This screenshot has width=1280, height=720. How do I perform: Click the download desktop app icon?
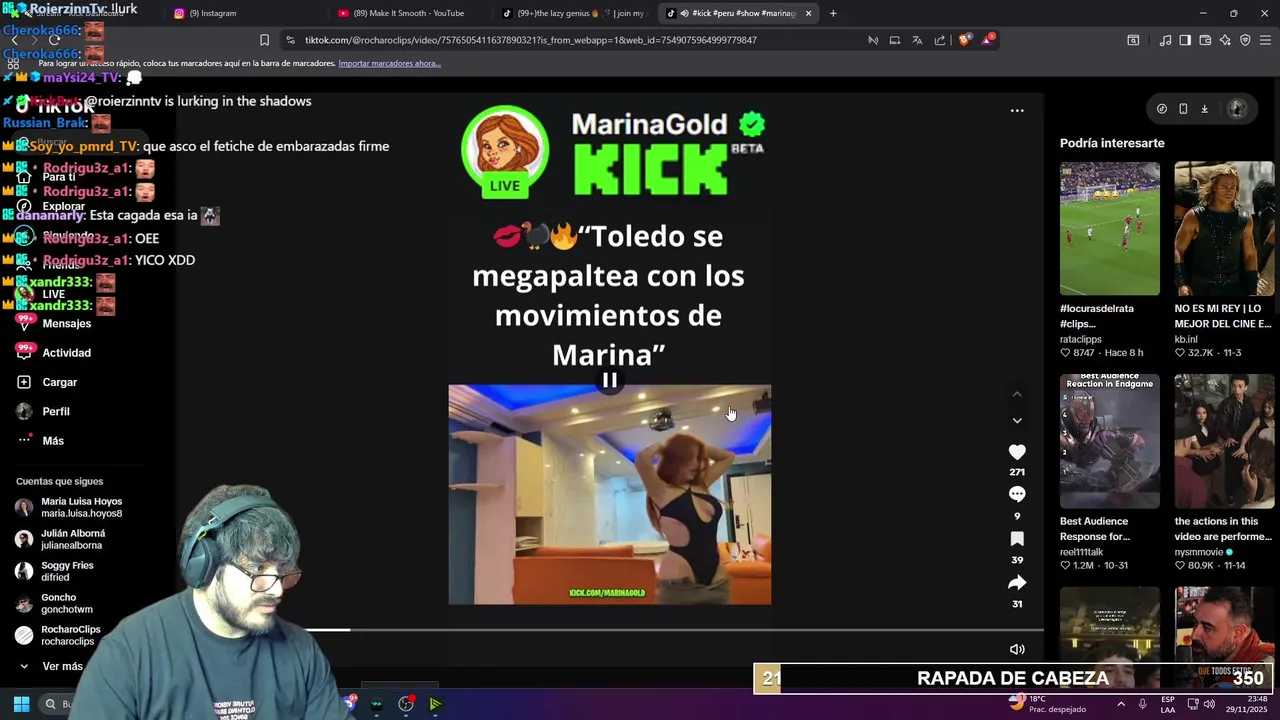(x=1204, y=109)
